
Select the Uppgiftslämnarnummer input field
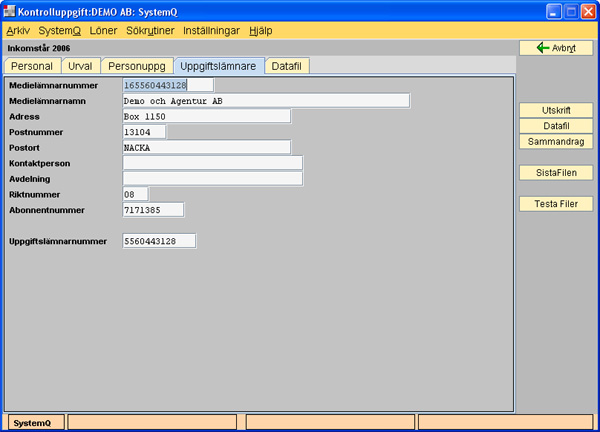click(x=158, y=241)
